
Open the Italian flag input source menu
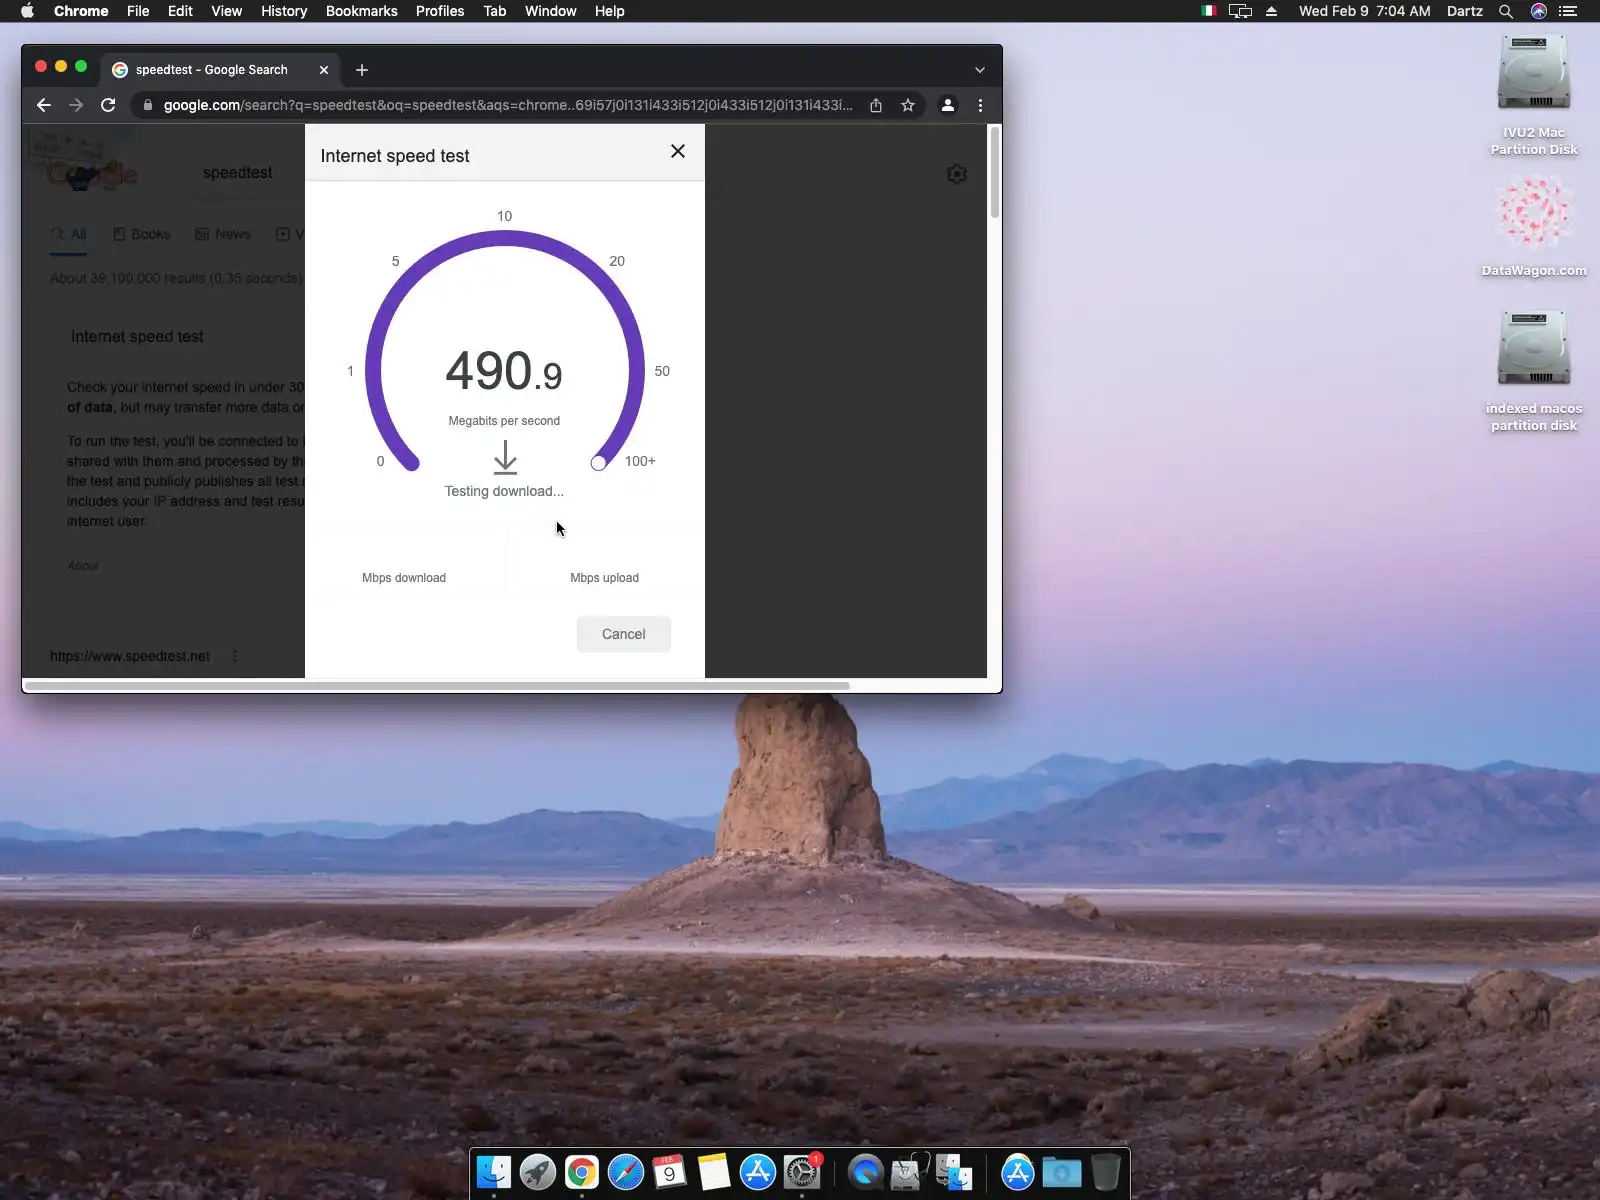click(x=1209, y=11)
